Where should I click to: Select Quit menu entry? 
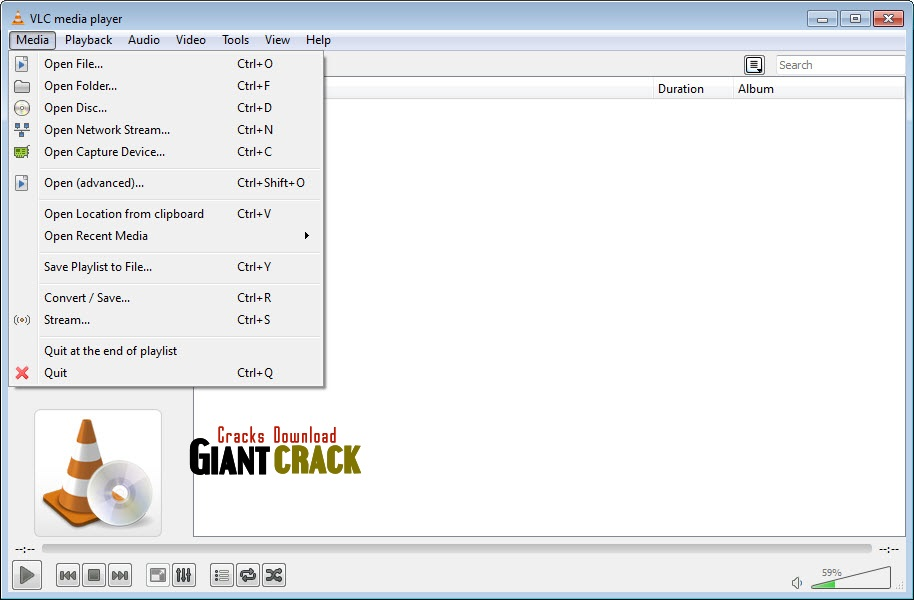pos(166,373)
